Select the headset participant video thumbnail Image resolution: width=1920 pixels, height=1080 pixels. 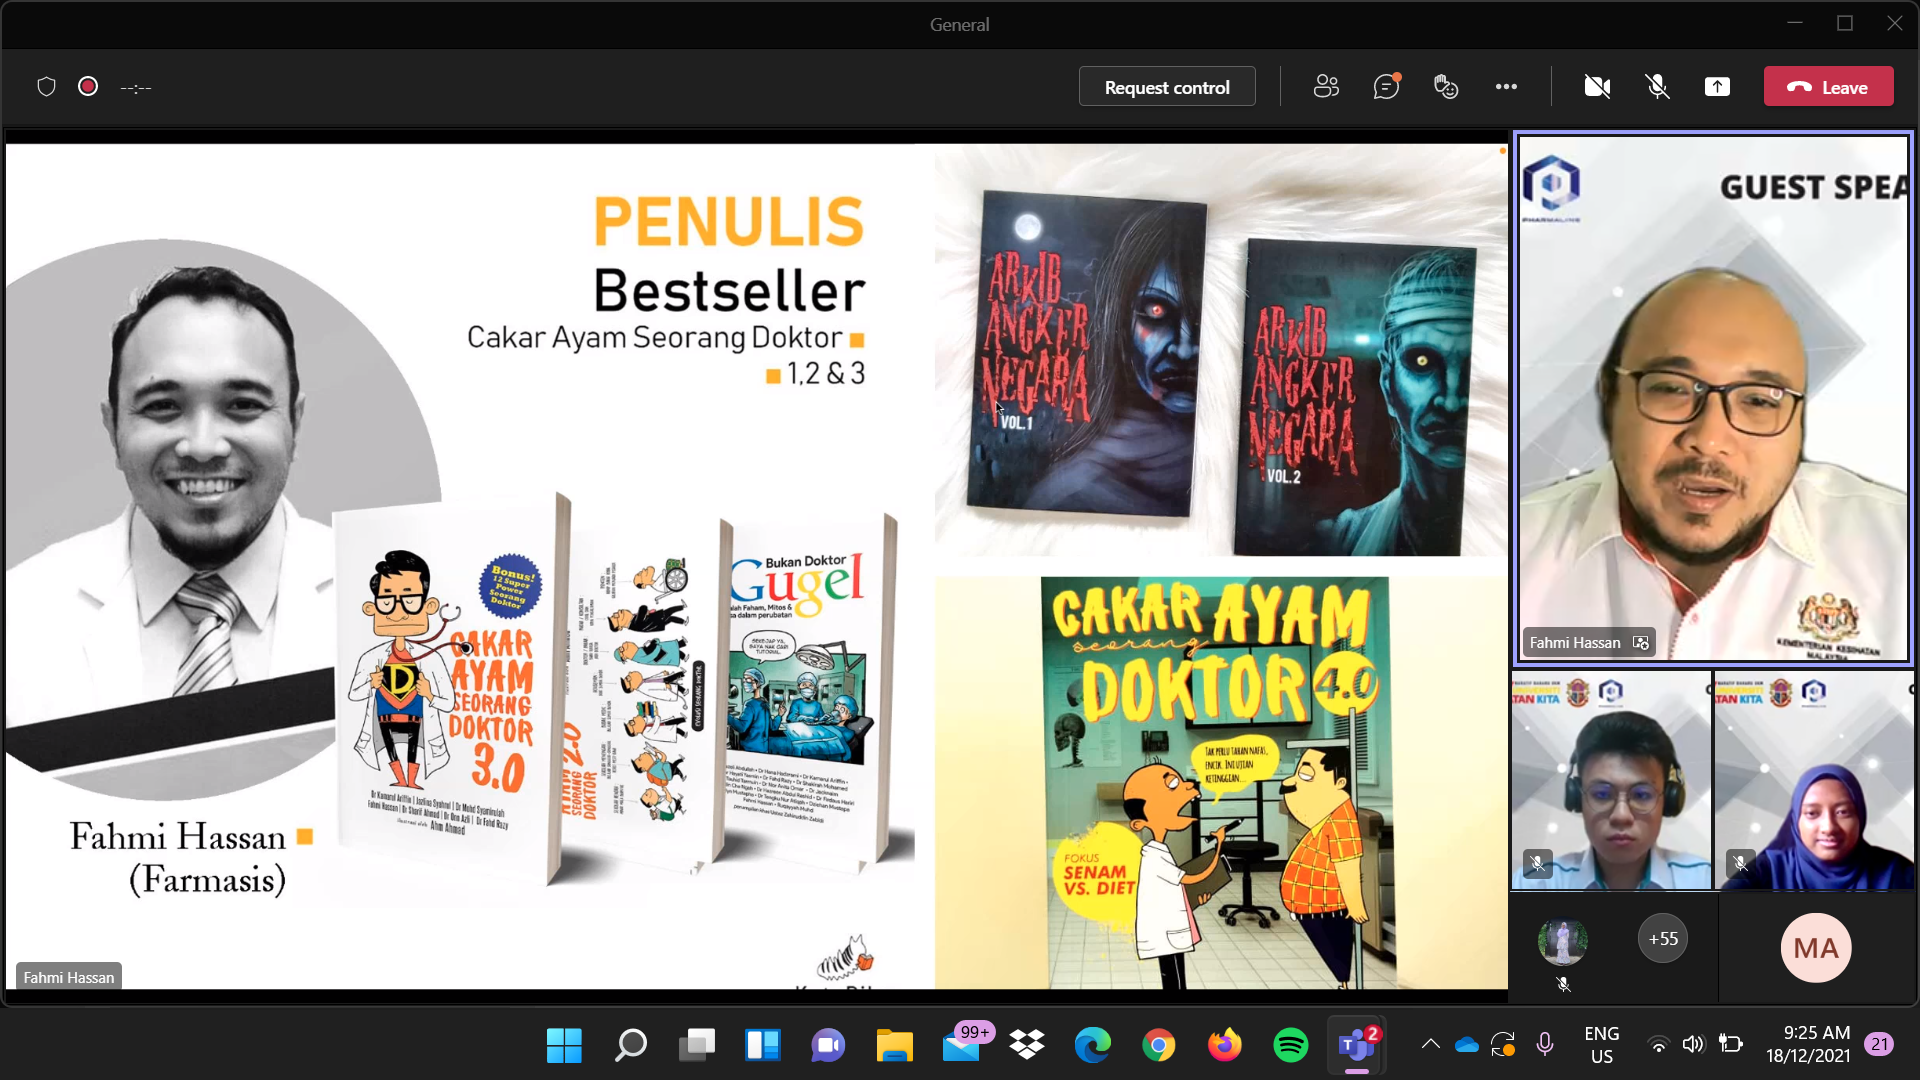1611,781
